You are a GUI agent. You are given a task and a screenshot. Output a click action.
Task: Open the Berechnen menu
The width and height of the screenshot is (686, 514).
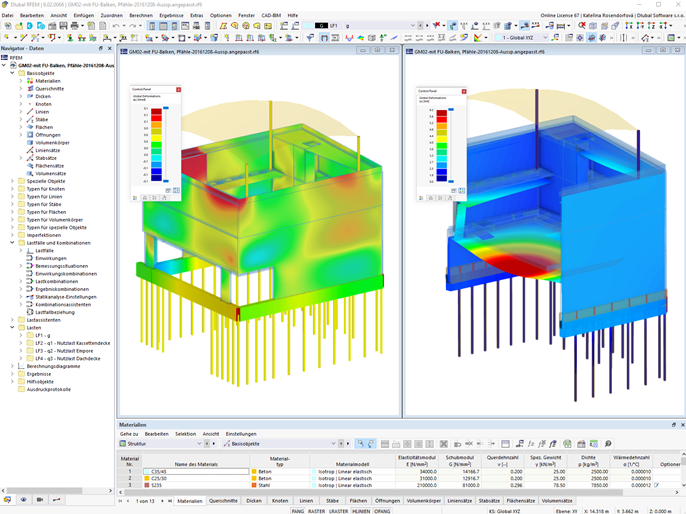(x=141, y=15)
